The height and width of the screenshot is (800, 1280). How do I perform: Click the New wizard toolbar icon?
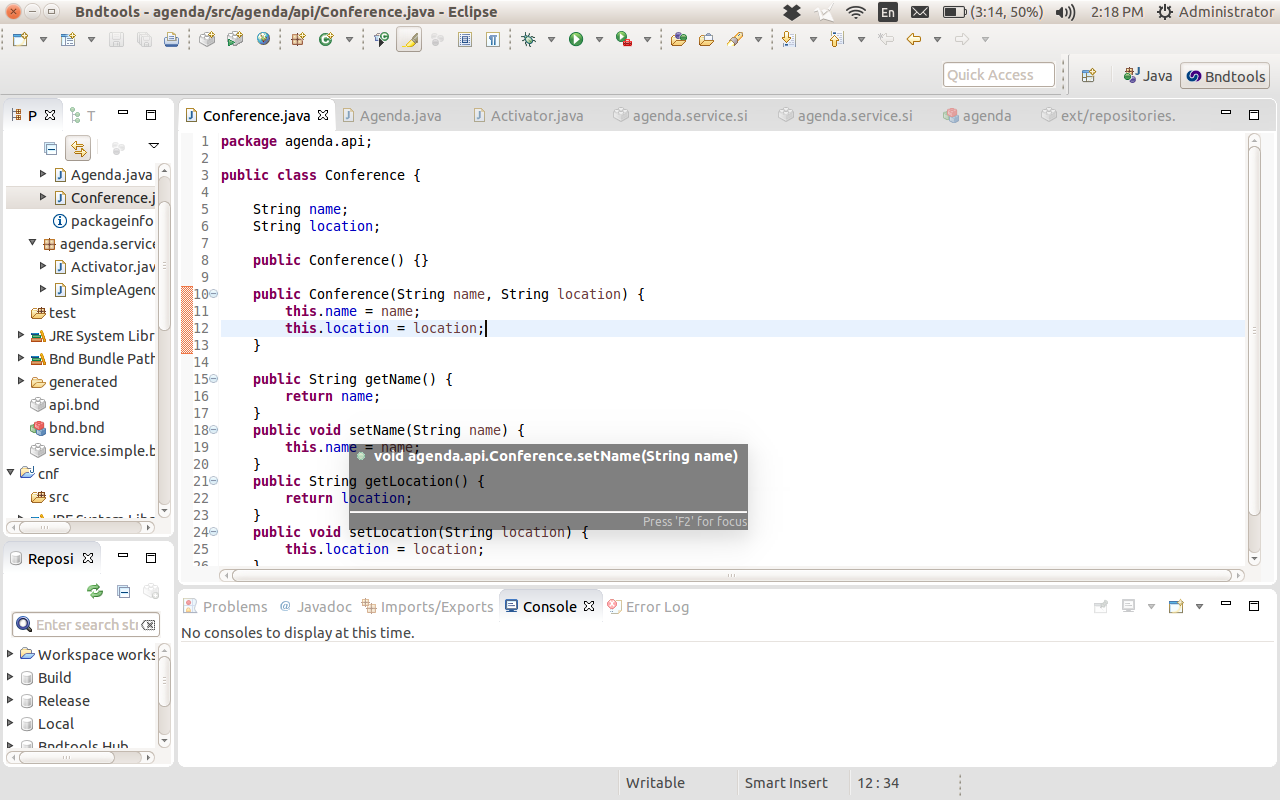(20, 40)
